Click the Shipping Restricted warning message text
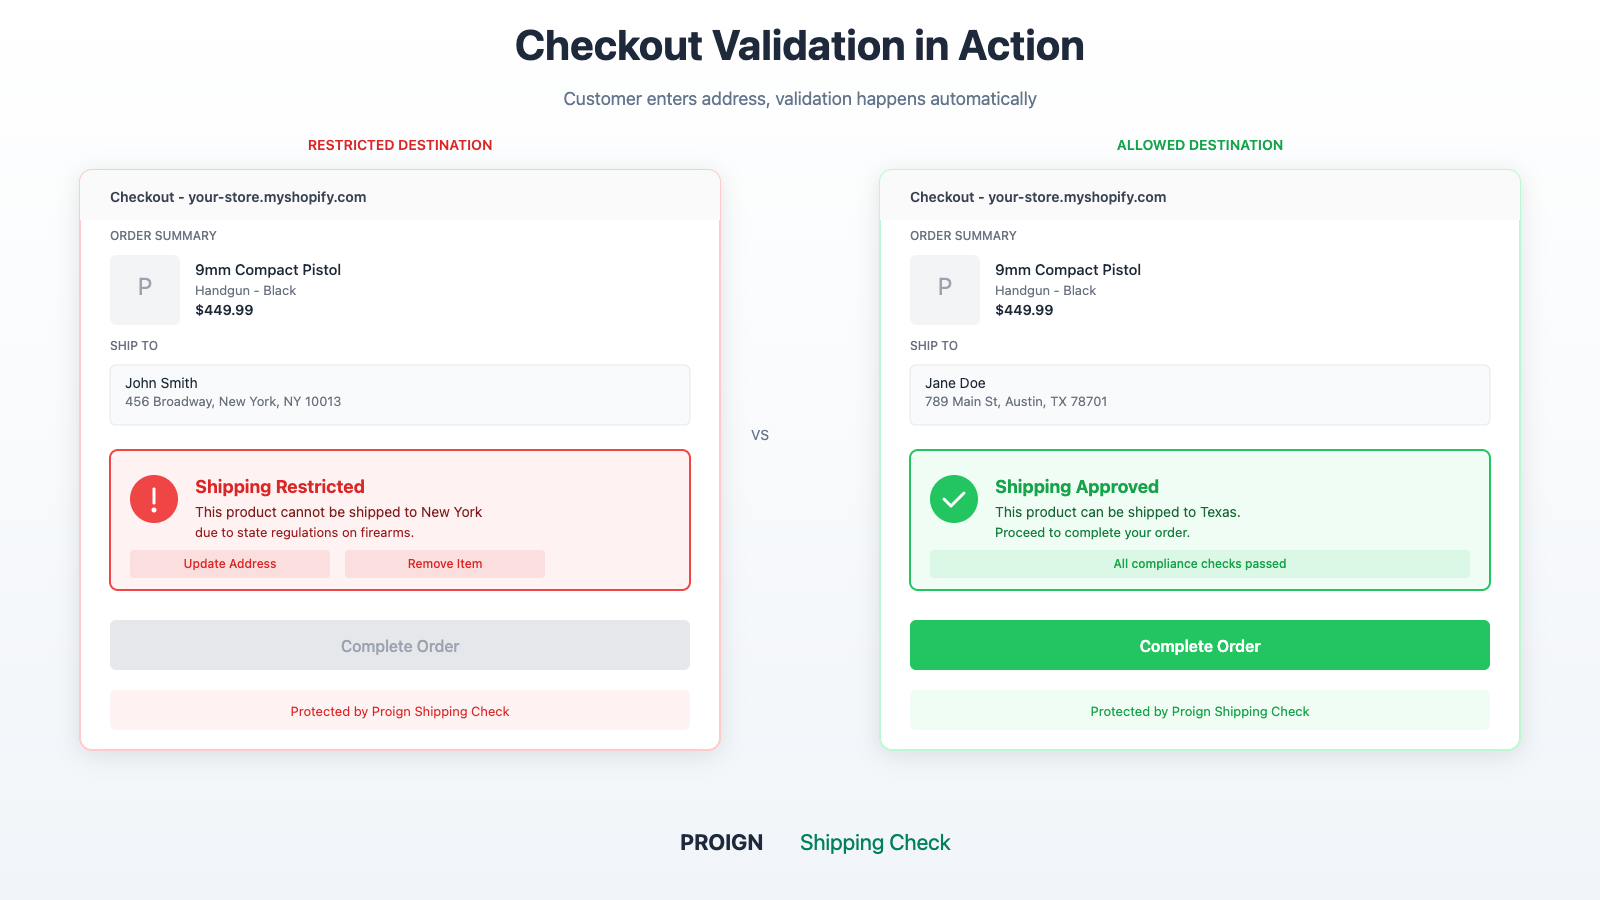1600x900 pixels. click(338, 521)
